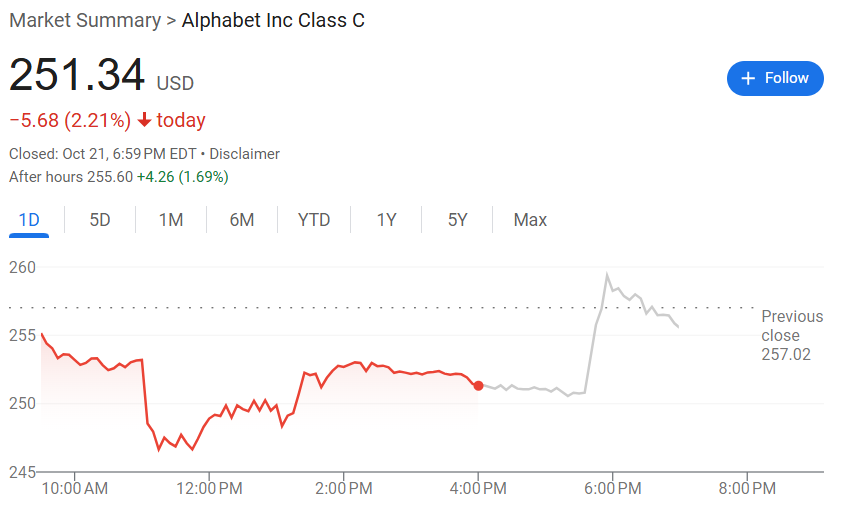Show the 1M price chart

click(171, 220)
